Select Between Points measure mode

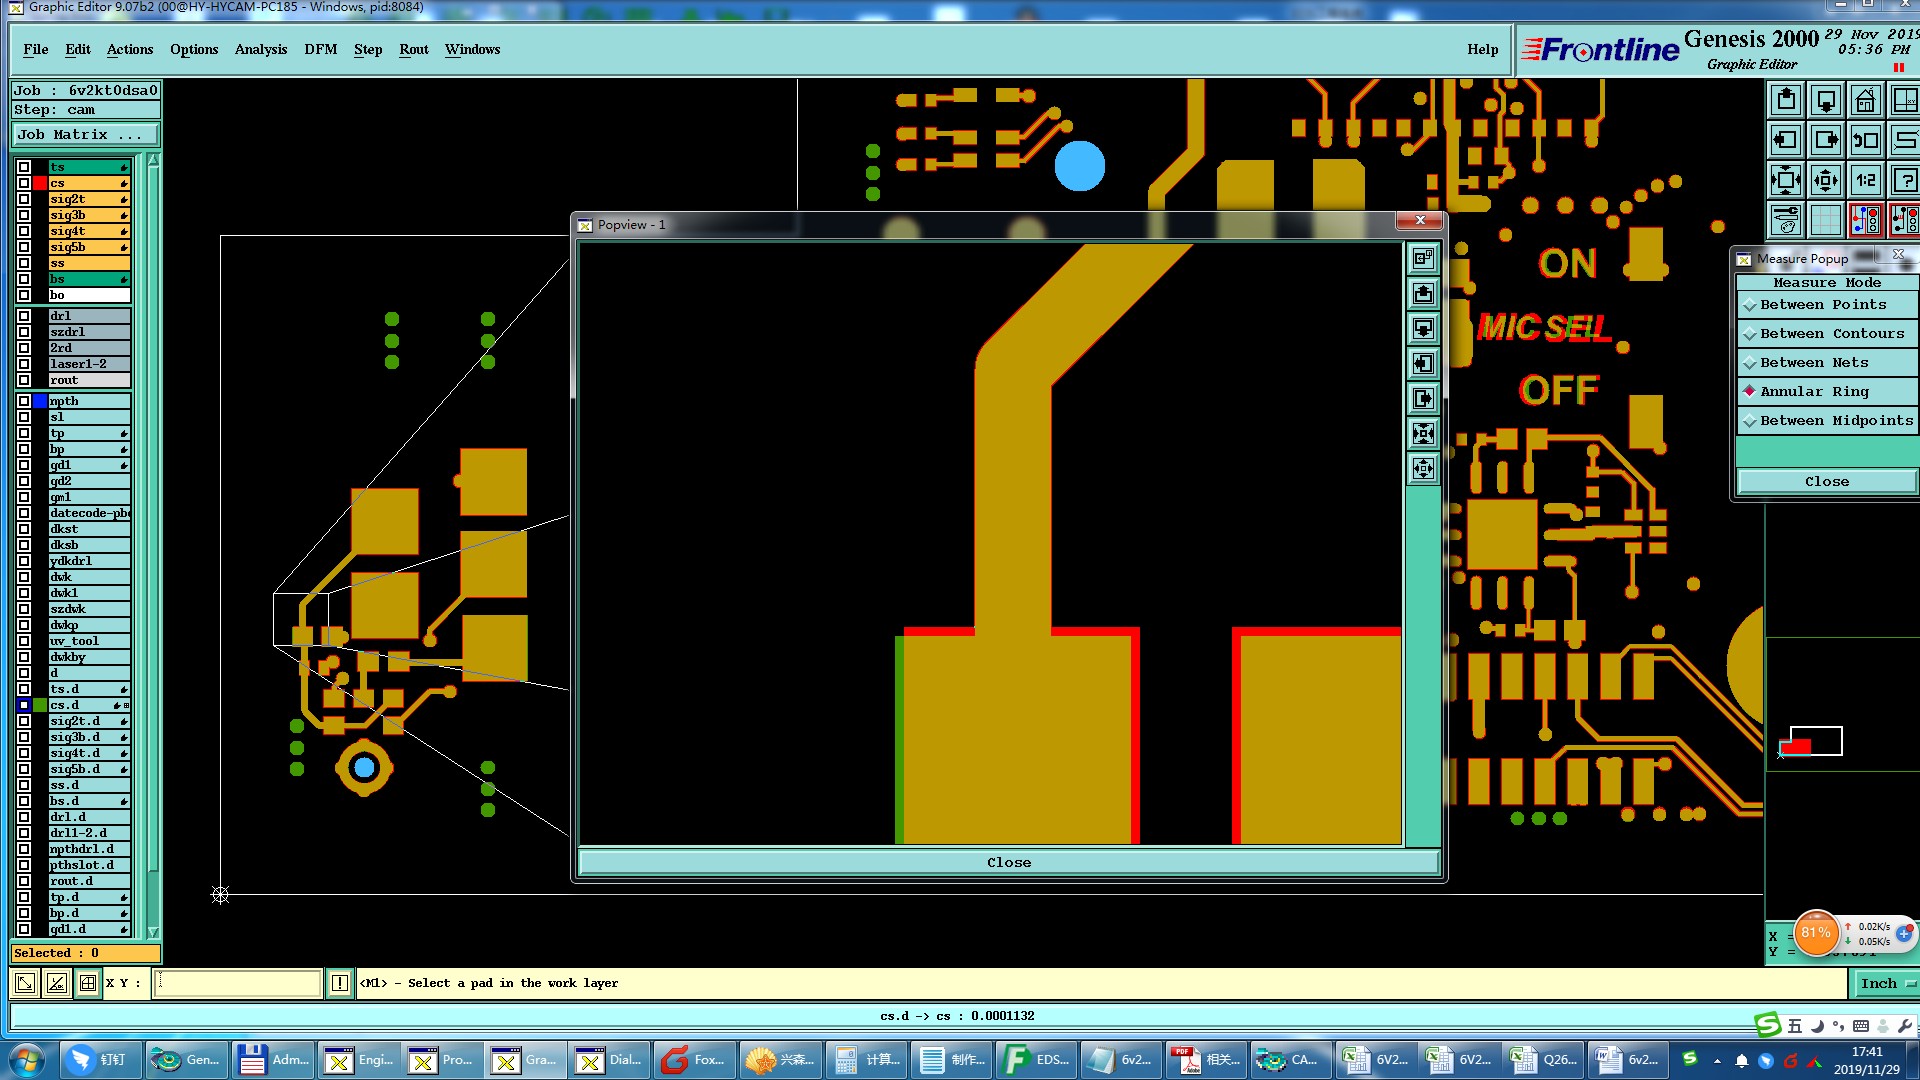[1823, 305]
